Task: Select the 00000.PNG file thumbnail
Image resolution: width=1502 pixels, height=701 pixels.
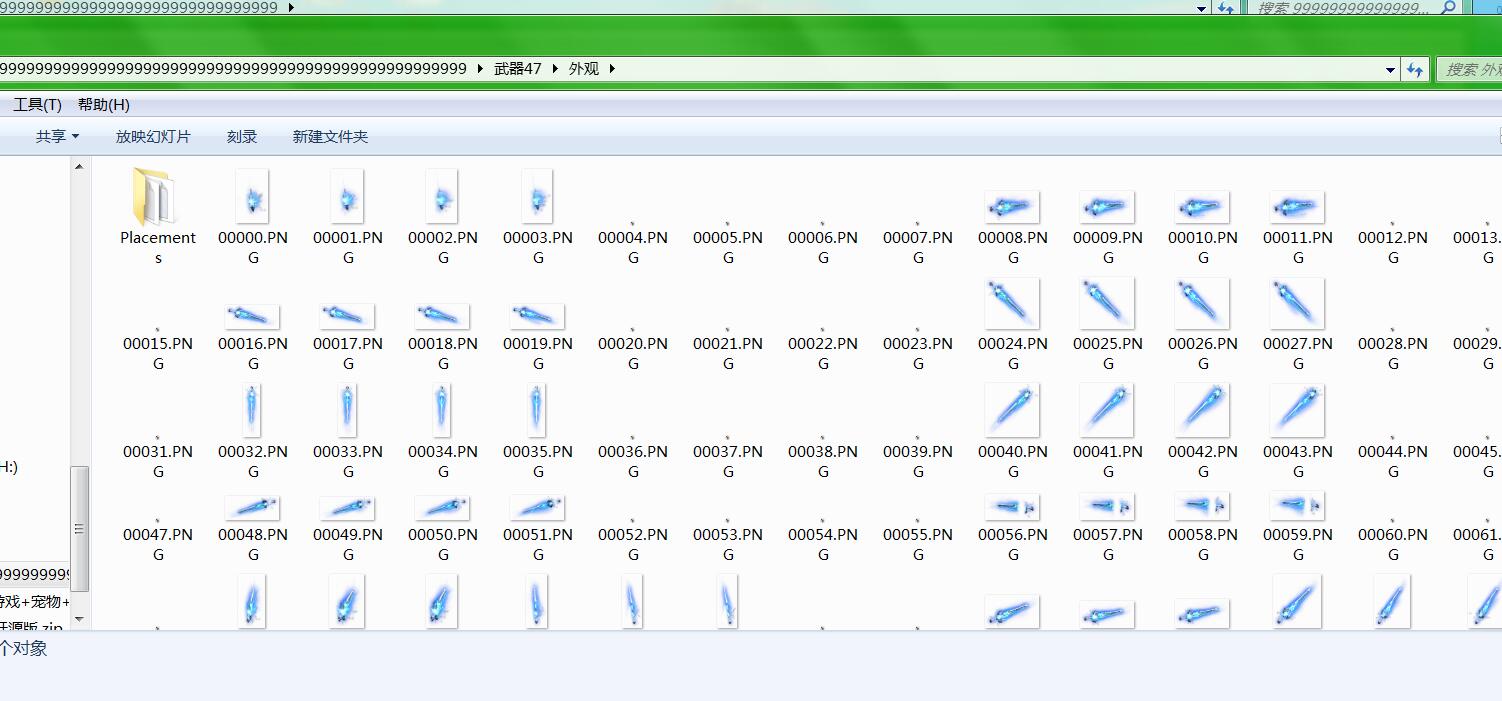Action: tap(252, 197)
